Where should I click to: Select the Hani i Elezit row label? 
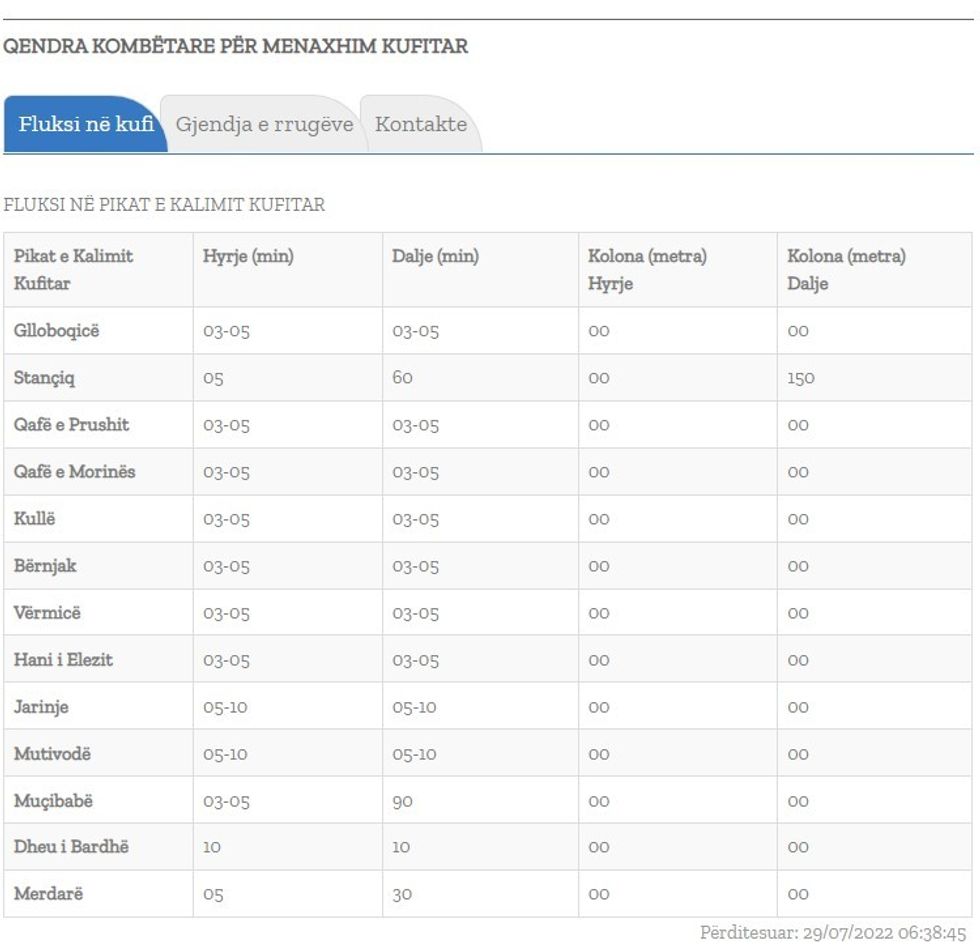pyautogui.click(x=63, y=660)
